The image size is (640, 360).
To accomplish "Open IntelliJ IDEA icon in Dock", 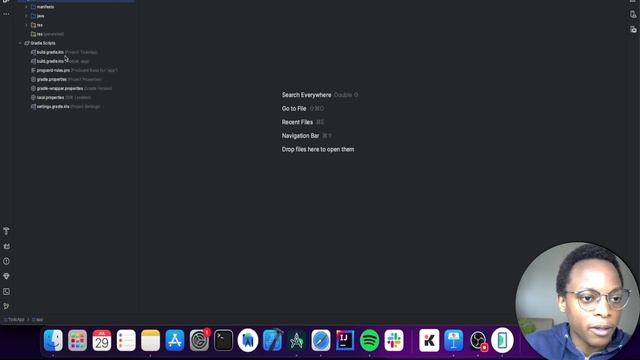I will 345,340.
